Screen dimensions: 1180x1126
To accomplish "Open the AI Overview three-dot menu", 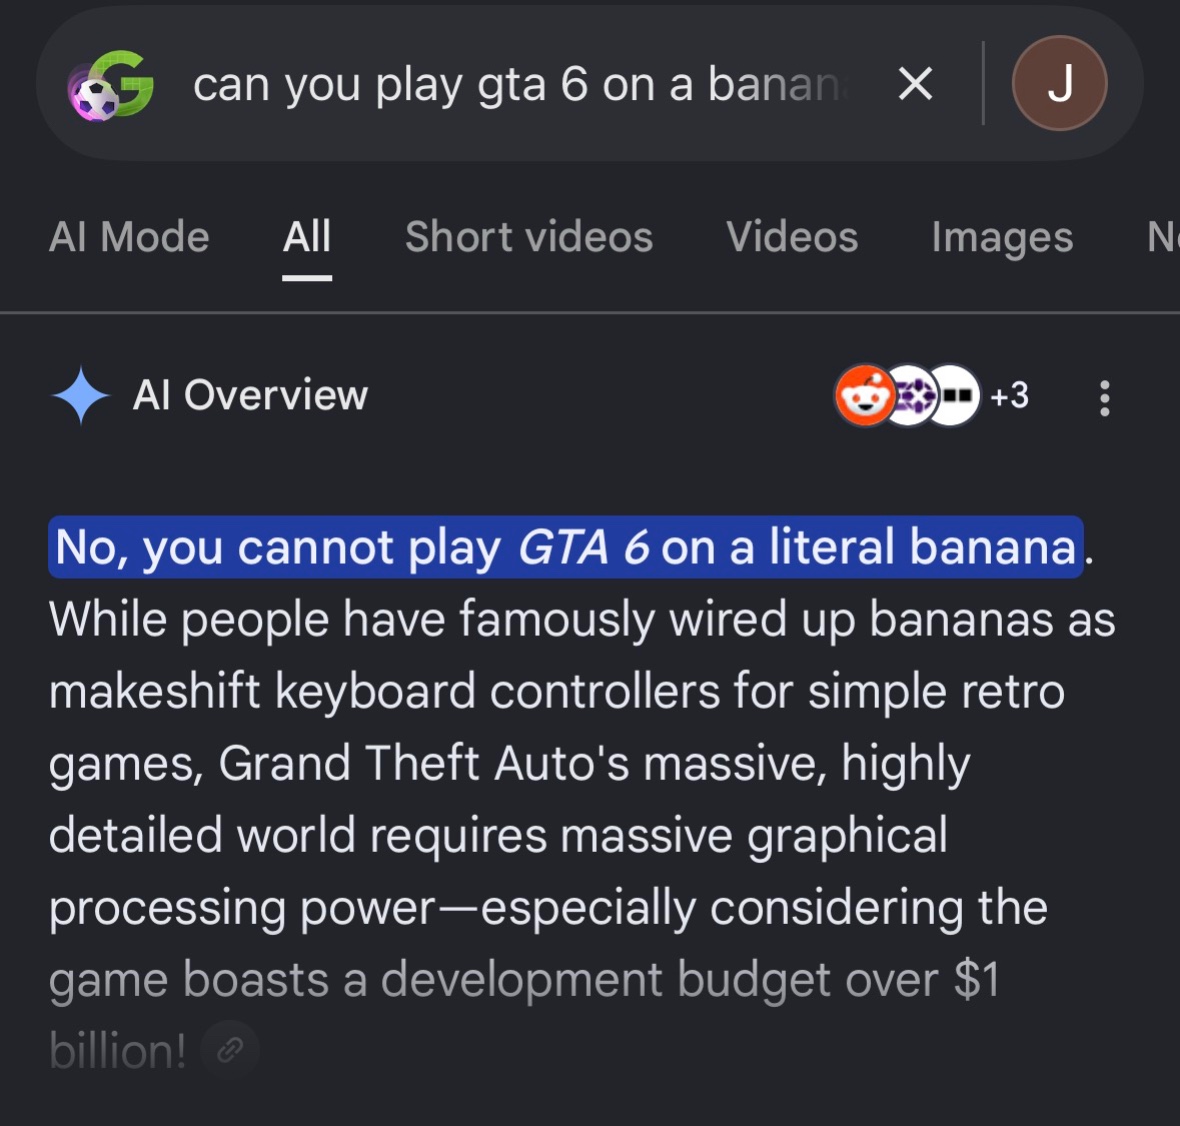I will (x=1104, y=397).
